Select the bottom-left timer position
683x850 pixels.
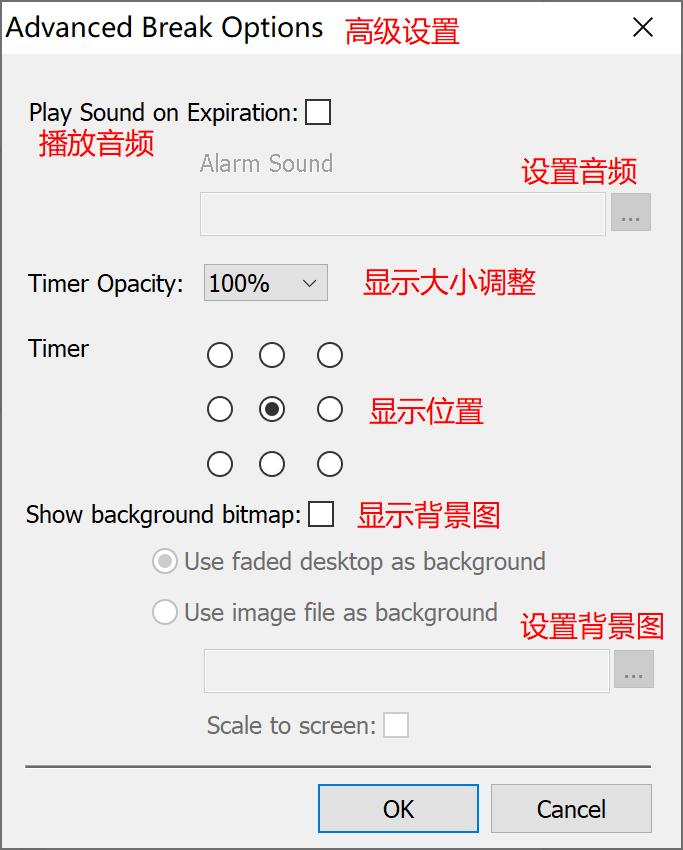tap(219, 463)
